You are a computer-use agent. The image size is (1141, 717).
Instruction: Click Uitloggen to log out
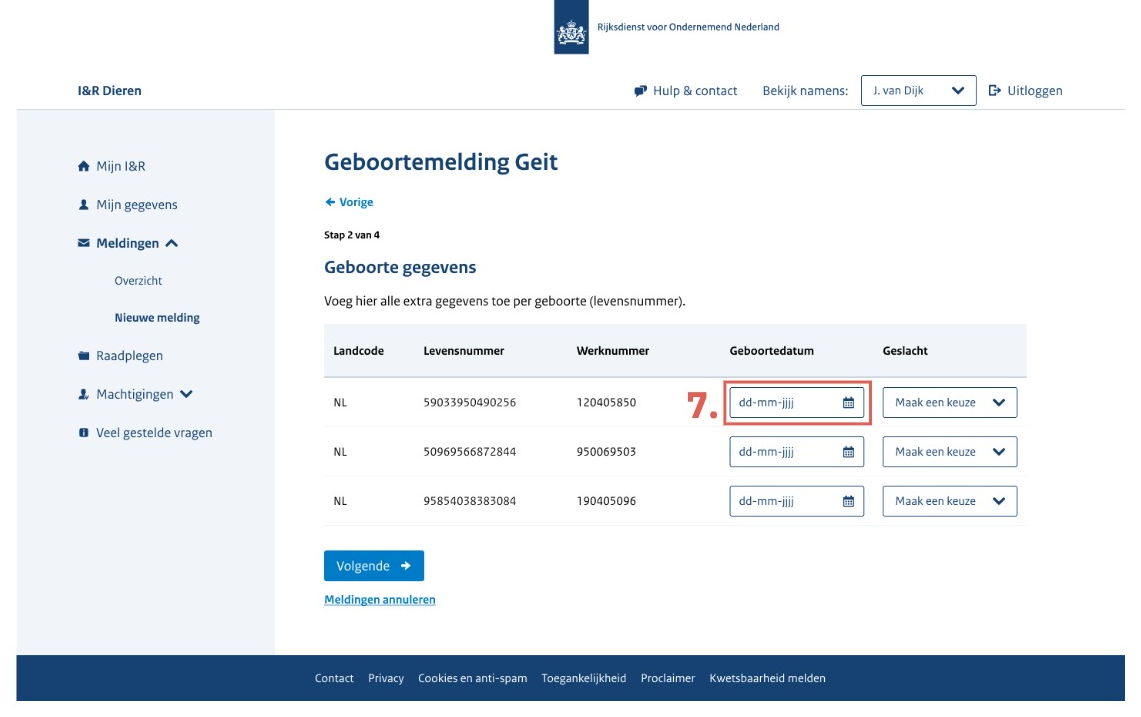[x=1035, y=90]
